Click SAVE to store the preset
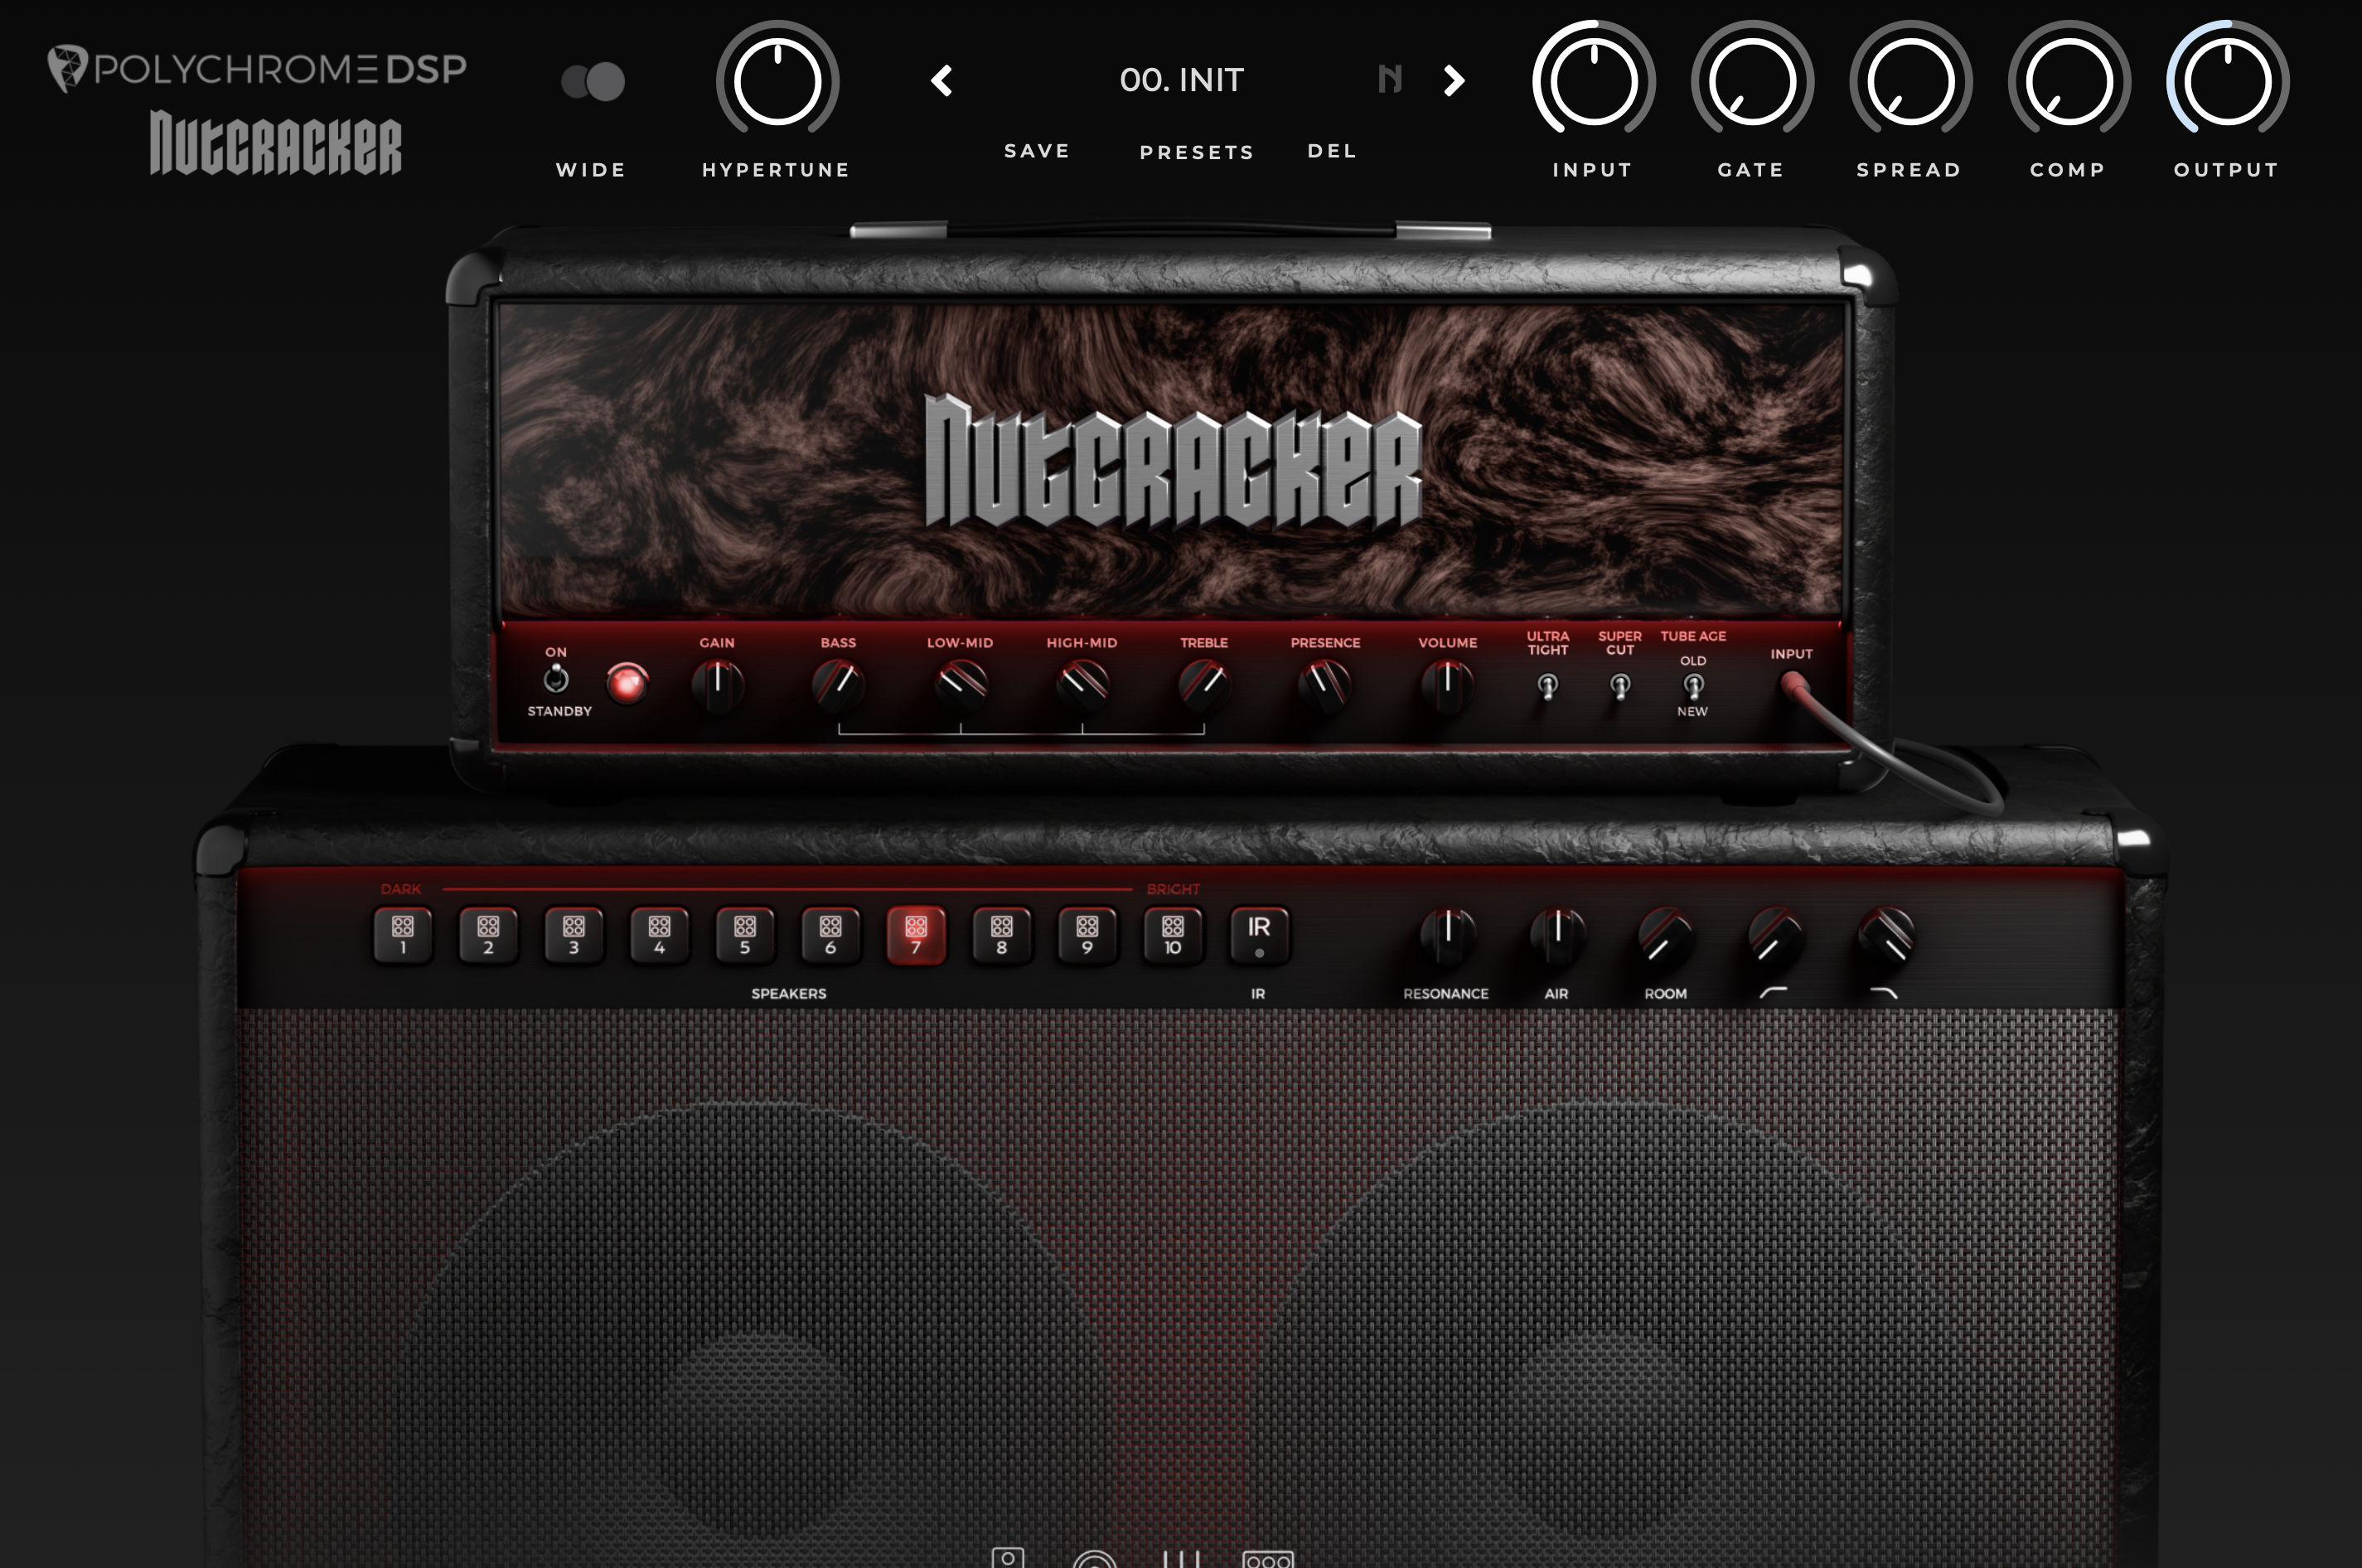 pos(1037,151)
